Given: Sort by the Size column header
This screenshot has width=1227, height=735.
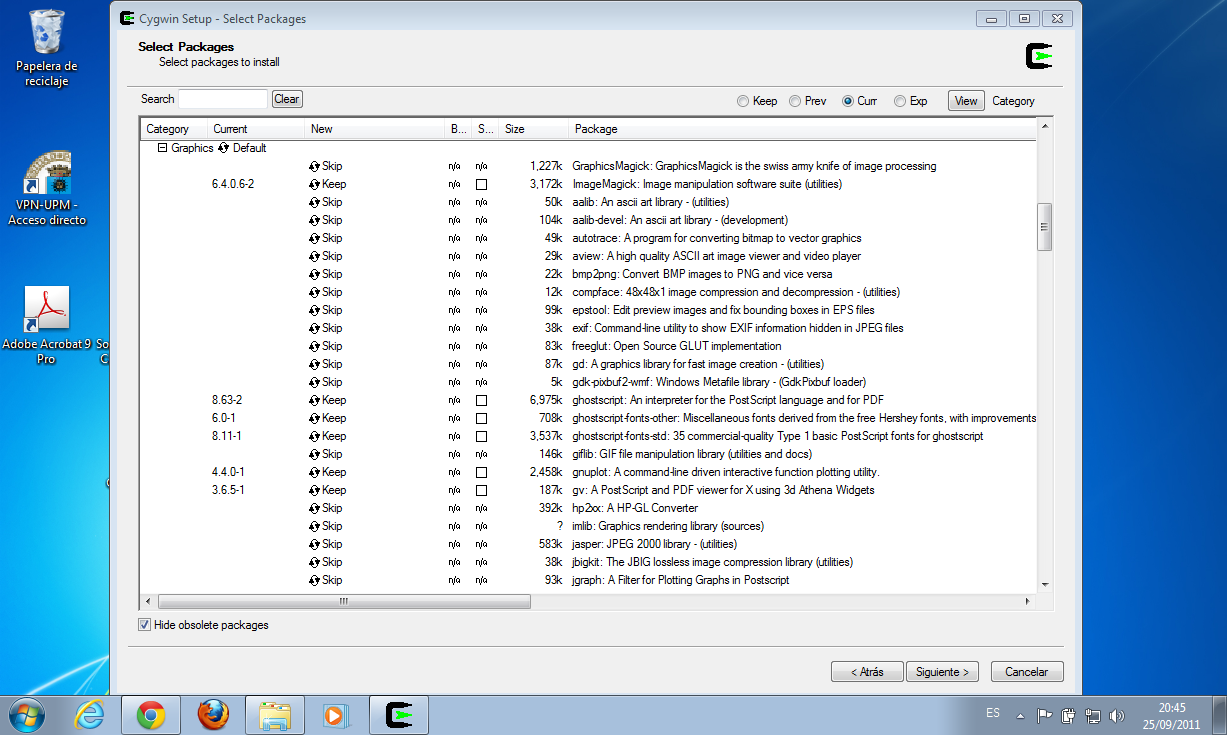Looking at the screenshot, I should click(533, 129).
